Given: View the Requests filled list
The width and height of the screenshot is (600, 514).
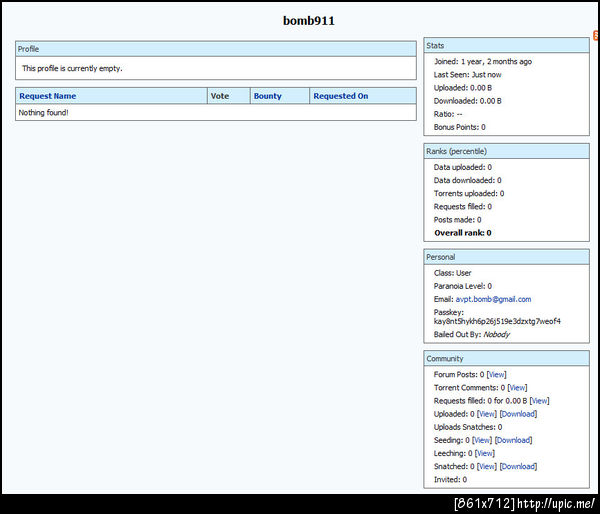Looking at the screenshot, I should pos(540,401).
